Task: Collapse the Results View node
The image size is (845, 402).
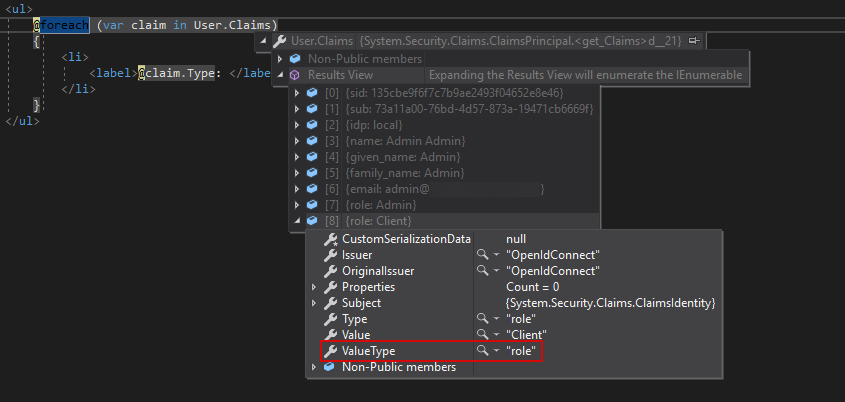Action: pos(280,75)
